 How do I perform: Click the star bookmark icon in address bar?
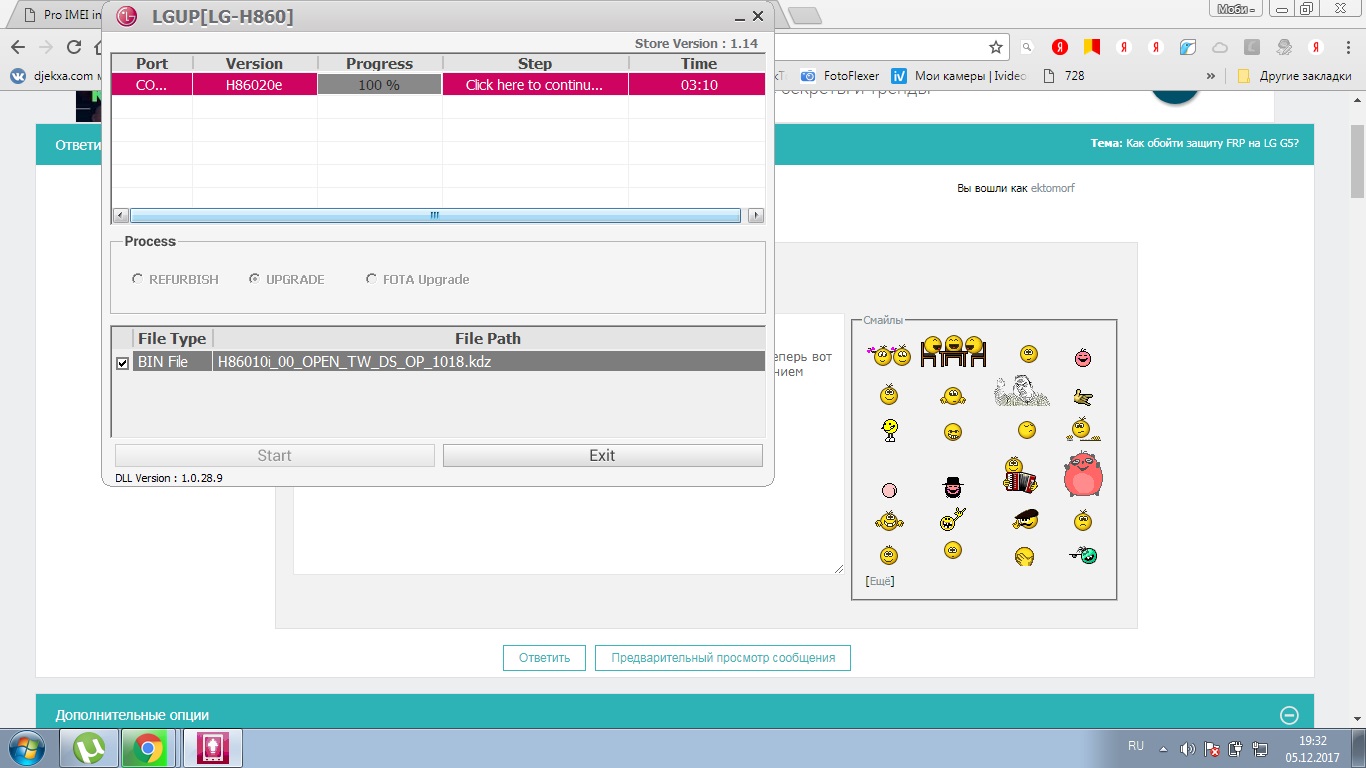[x=995, y=47]
